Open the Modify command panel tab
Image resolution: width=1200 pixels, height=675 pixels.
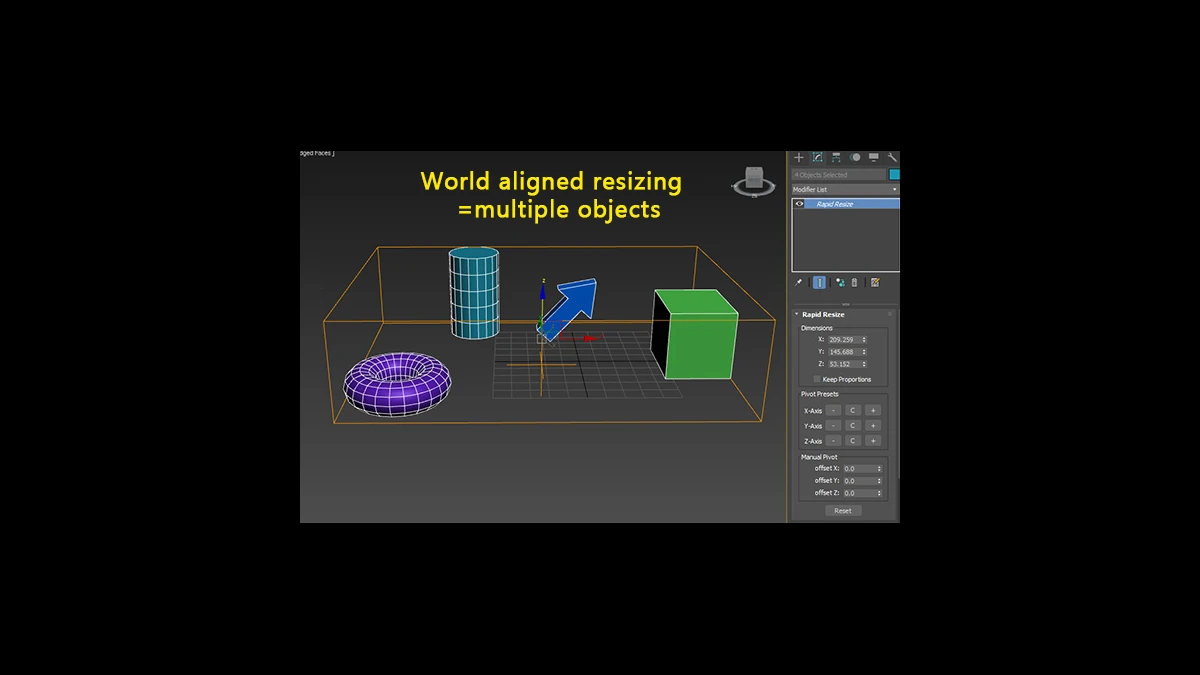(x=817, y=158)
